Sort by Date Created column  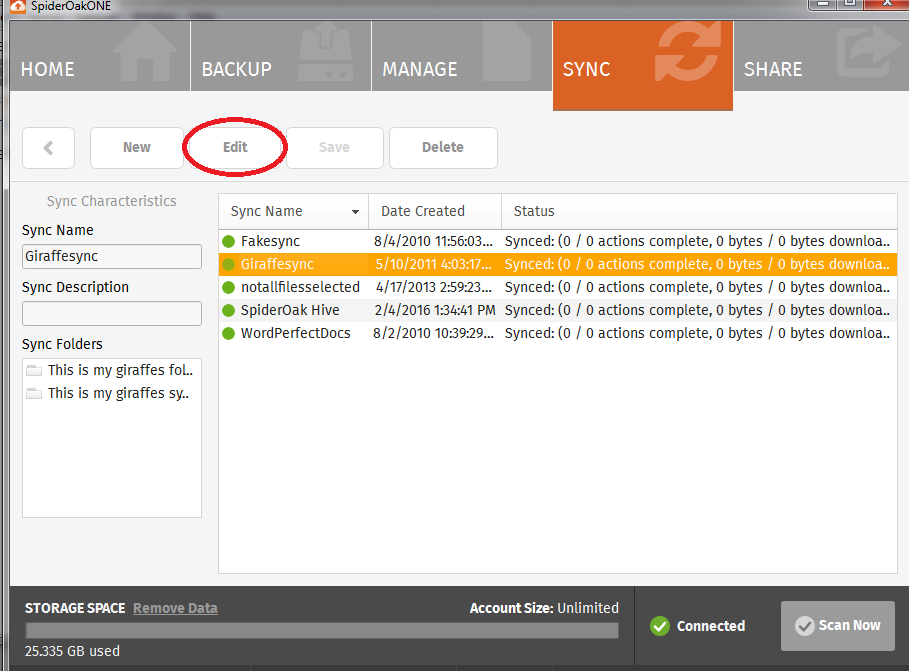coord(435,211)
